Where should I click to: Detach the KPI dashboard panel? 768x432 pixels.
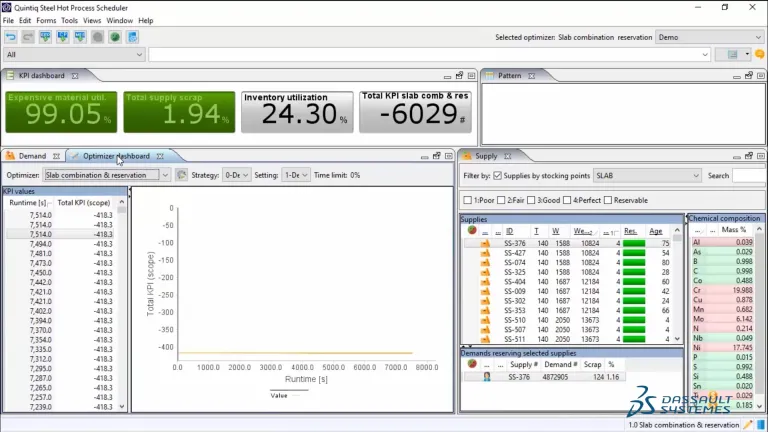pos(459,75)
